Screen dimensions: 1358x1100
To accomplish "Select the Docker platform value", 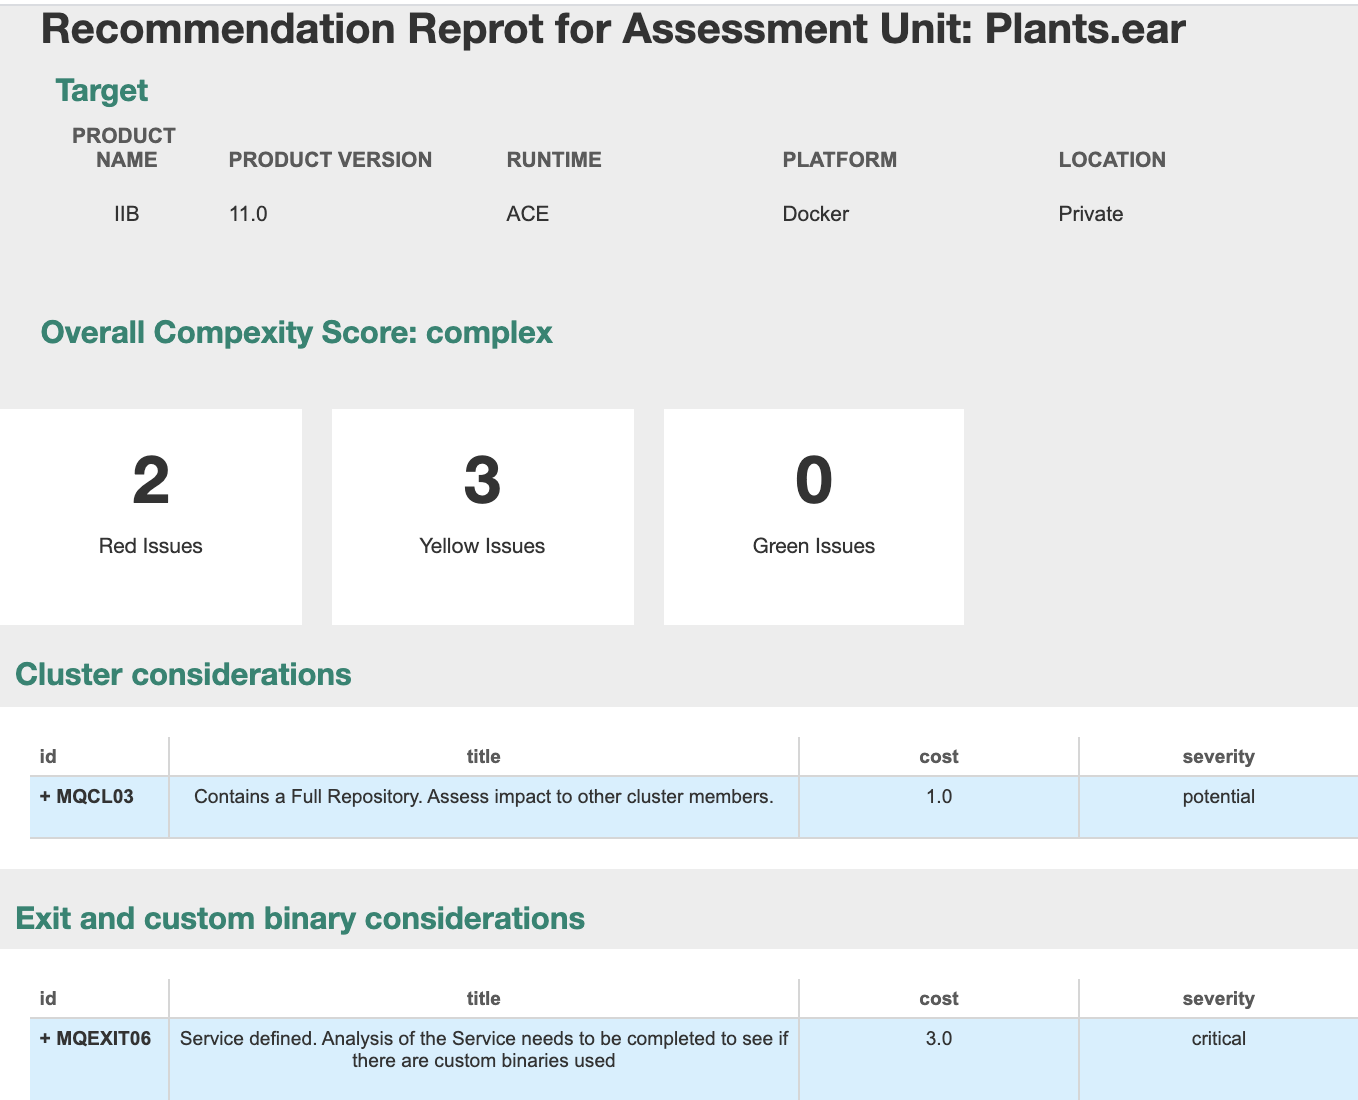I will (815, 213).
